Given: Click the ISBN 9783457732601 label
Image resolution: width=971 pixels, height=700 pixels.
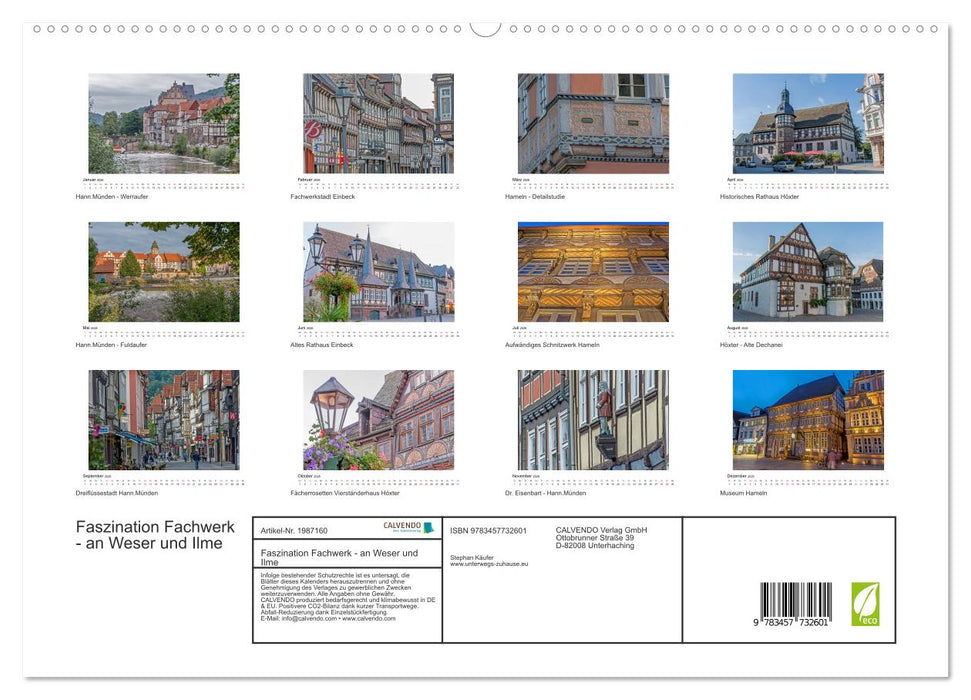Looking at the screenshot, I should [488, 531].
